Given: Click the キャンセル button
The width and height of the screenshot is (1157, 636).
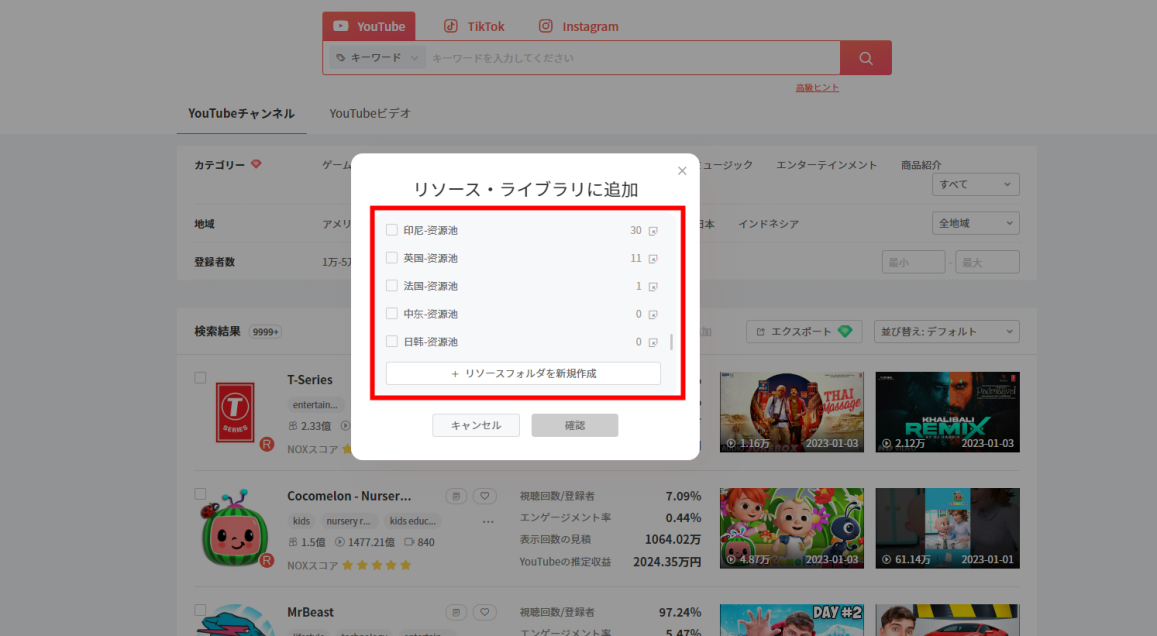Looking at the screenshot, I should (476, 425).
